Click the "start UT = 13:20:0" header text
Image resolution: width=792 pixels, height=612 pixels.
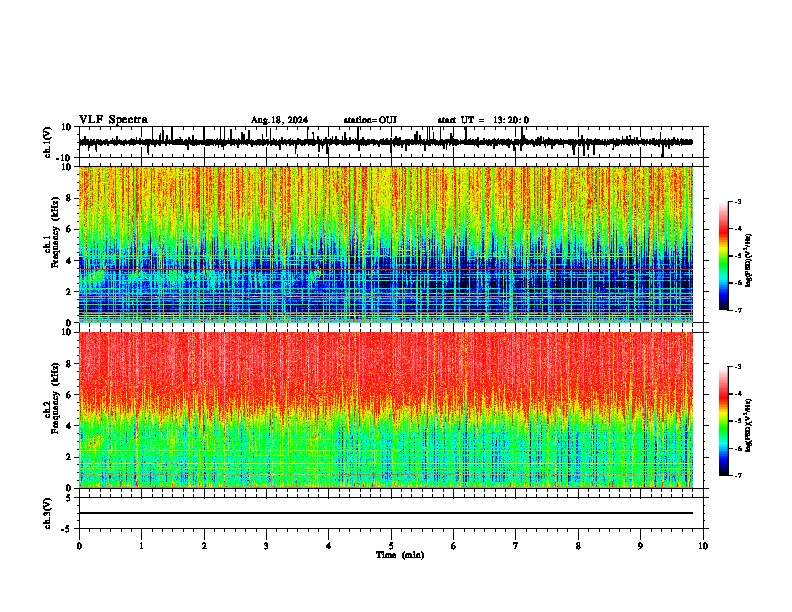click(x=483, y=120)
